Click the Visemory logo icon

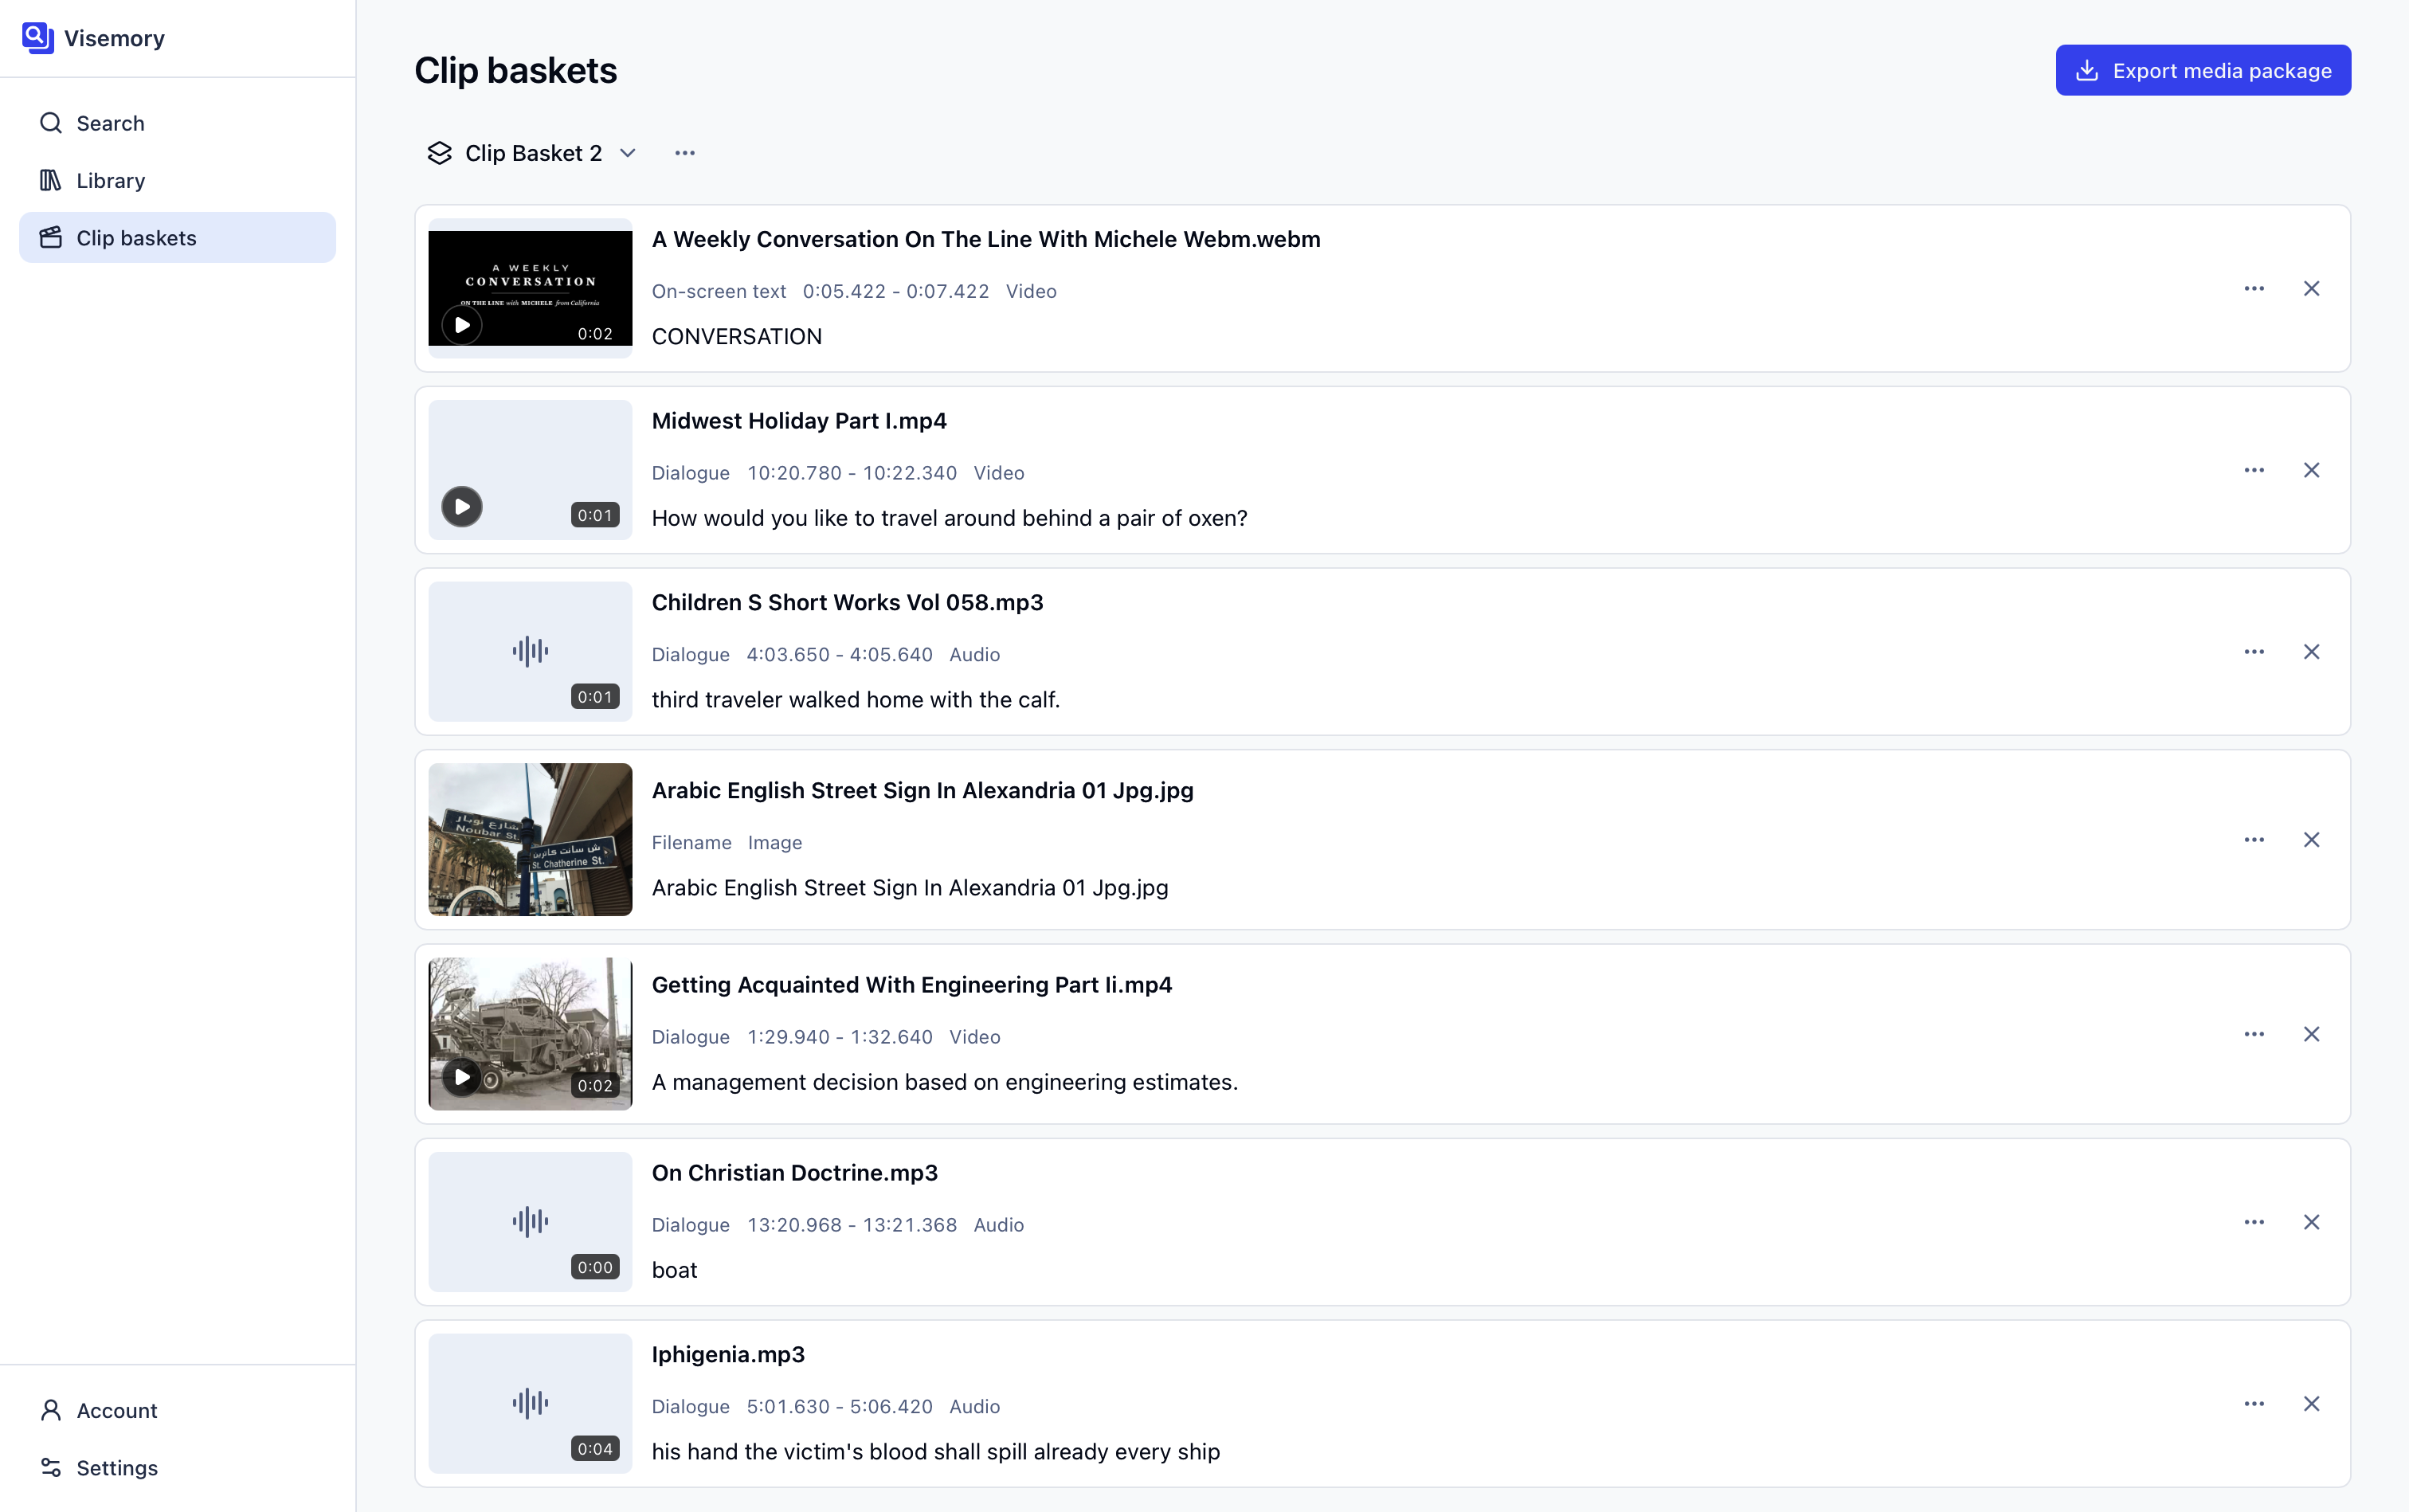[x=38, y=38]
